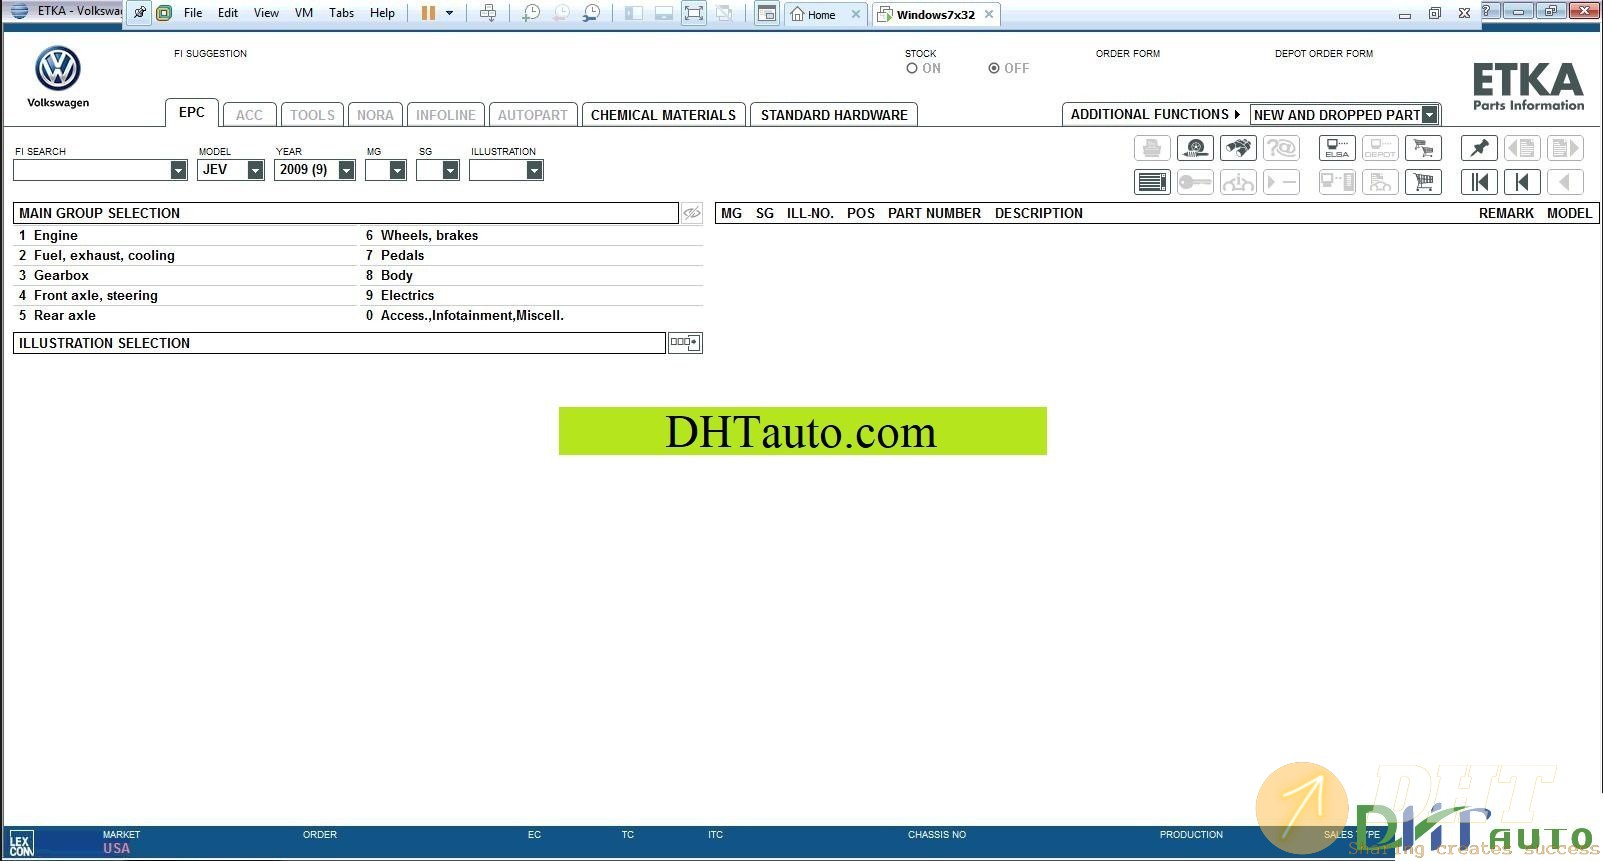1603x861 pixels.
Task: Click VMware send Ctrl+Alt+Del icon
Action: [488, 13]
